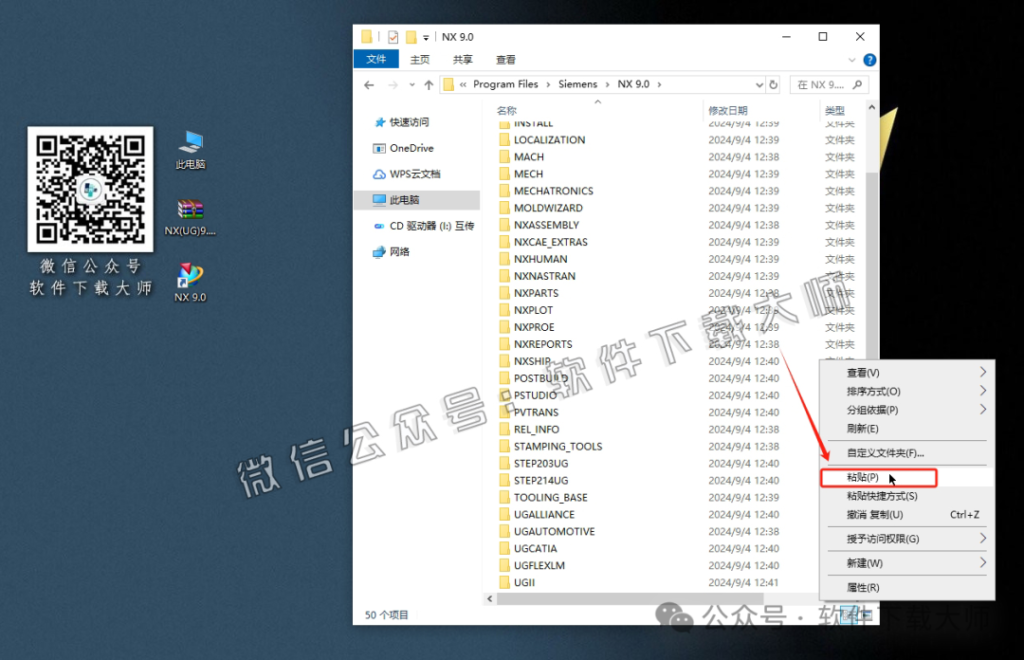1024x660 pixels.
Task: Switch to the 查看 ribbon tab
Action: 504,59
